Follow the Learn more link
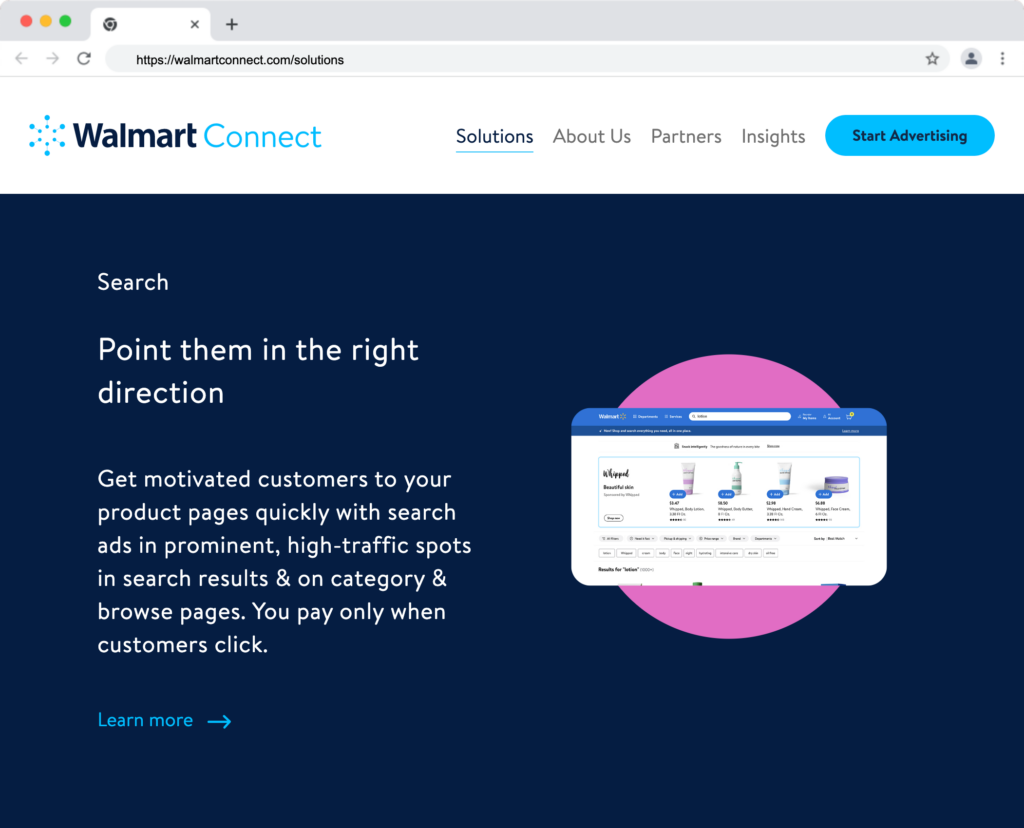Viewport: 1024px width, 828px height. [x=146, y=720]
